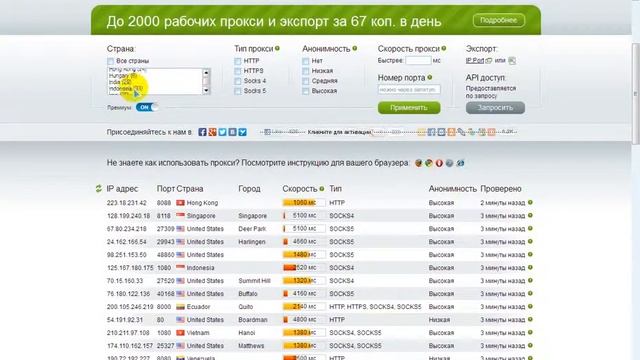Click speed bar in the 24.162.166.54 row
The image size is (640, 360).
304,242
